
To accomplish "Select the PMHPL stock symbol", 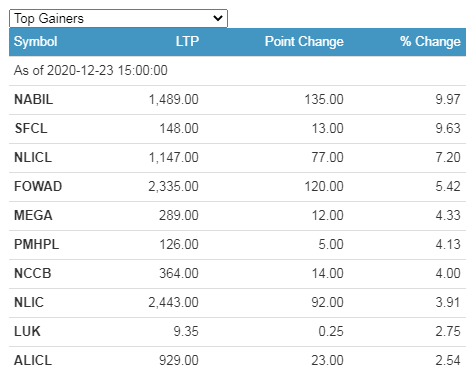I will [x=36, y=244].
